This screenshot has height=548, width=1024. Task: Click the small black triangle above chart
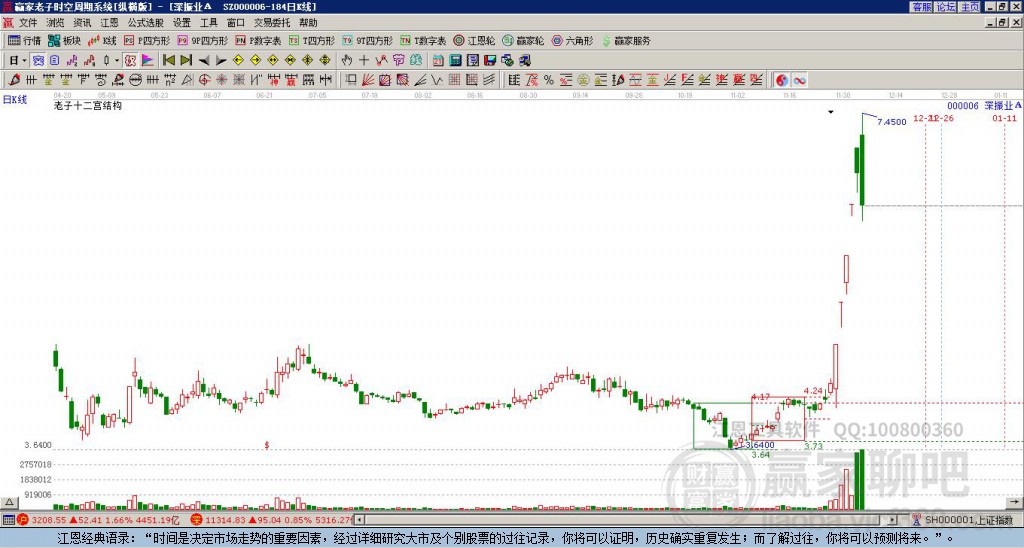830,112
